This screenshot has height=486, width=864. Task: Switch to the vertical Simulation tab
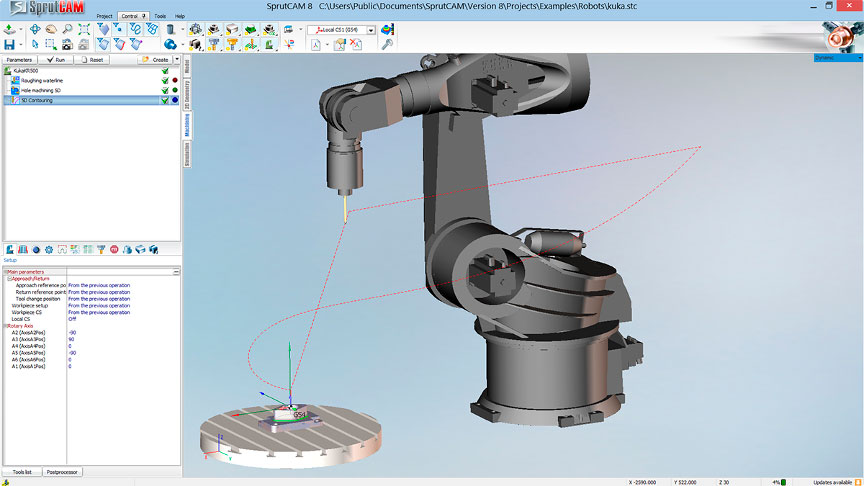point(187,154)
